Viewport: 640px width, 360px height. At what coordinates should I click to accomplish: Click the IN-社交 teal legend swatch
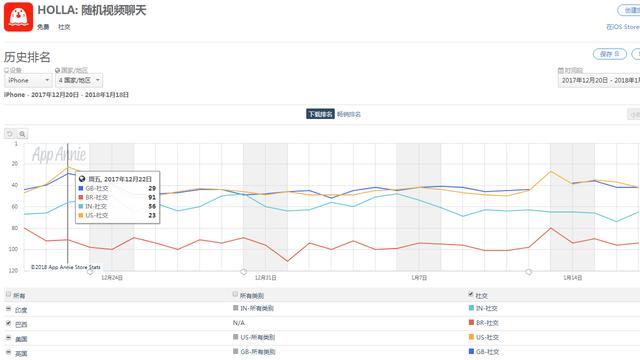point(471,308)
